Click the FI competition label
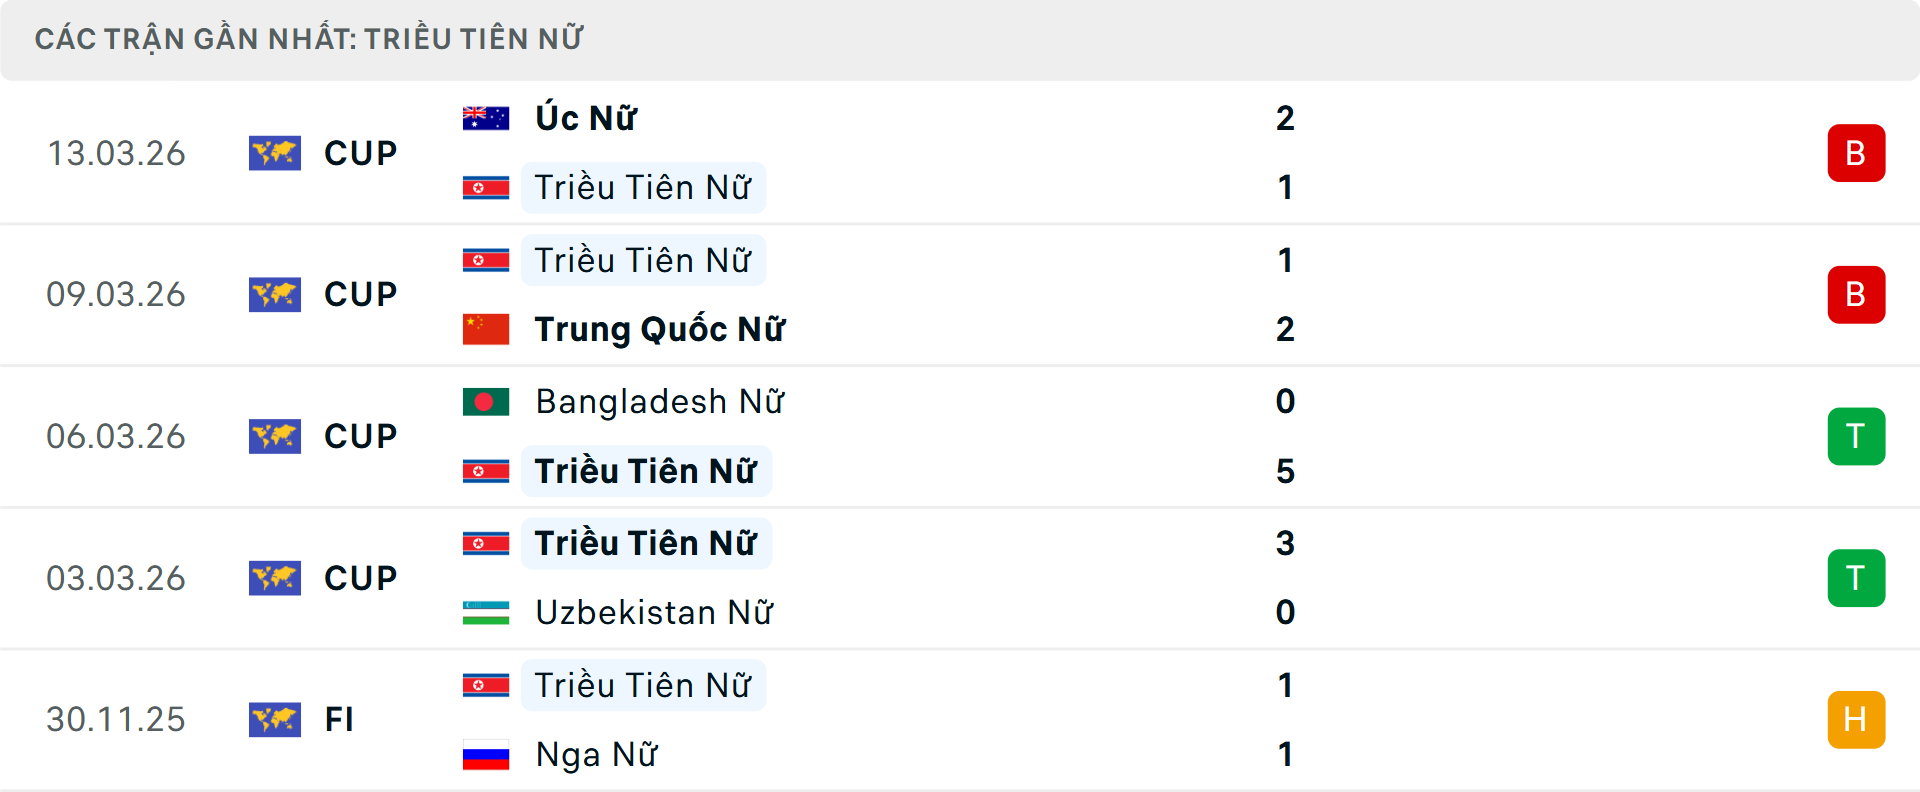This screenshot has height=792, width=1920. pos(339,720)
